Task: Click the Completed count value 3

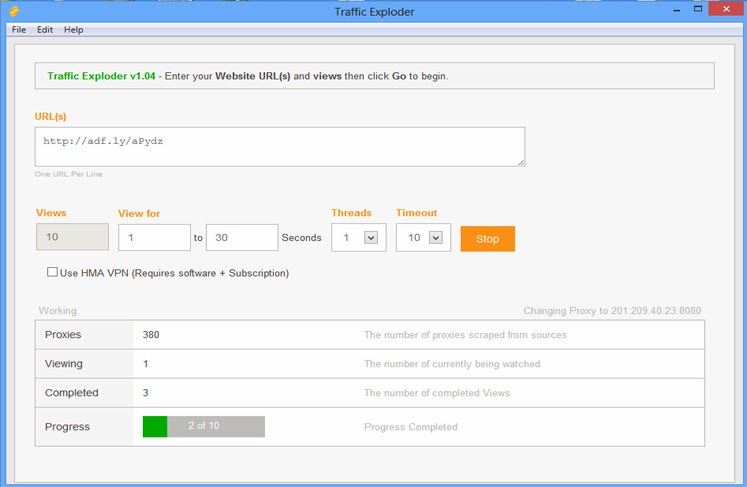Action: [x=145, y=393]
